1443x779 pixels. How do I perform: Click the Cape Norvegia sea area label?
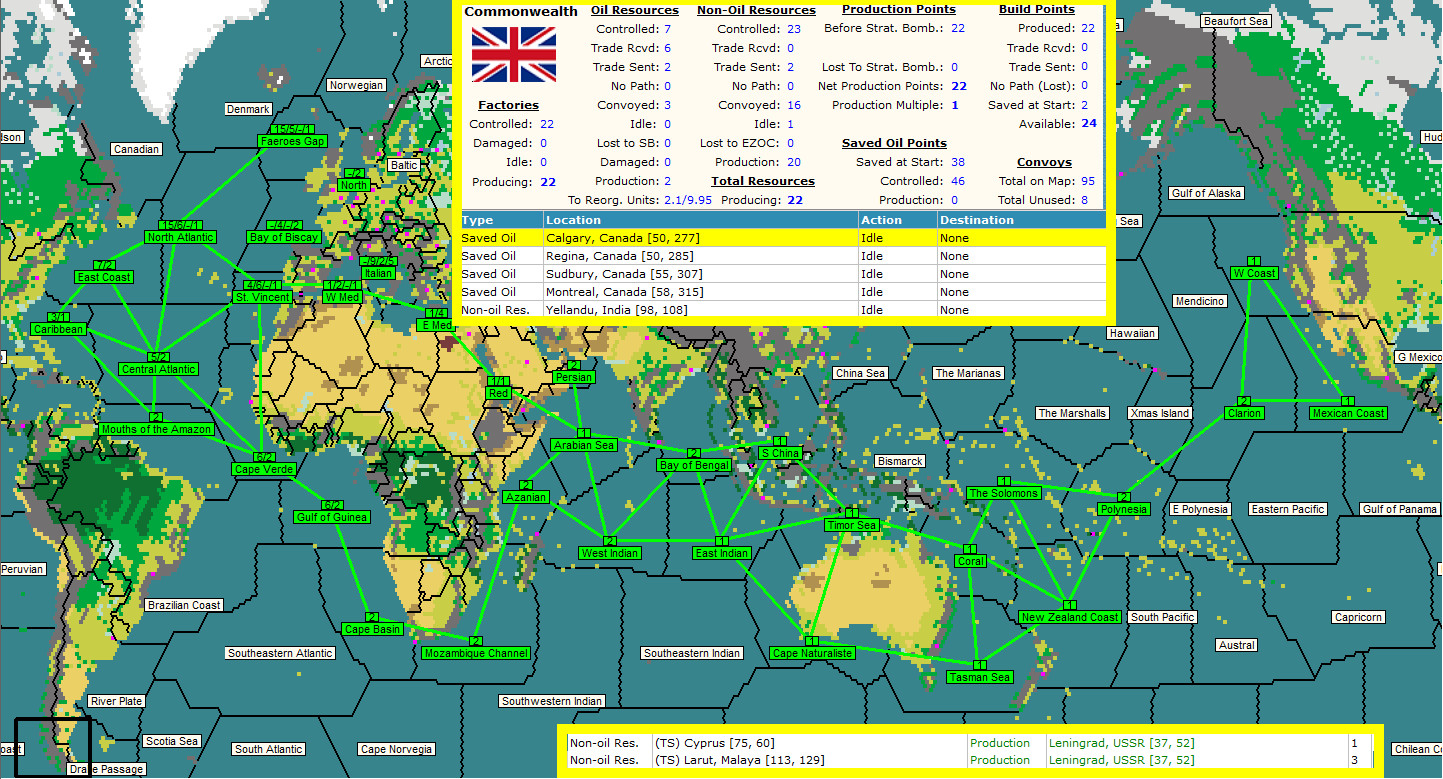397,750
